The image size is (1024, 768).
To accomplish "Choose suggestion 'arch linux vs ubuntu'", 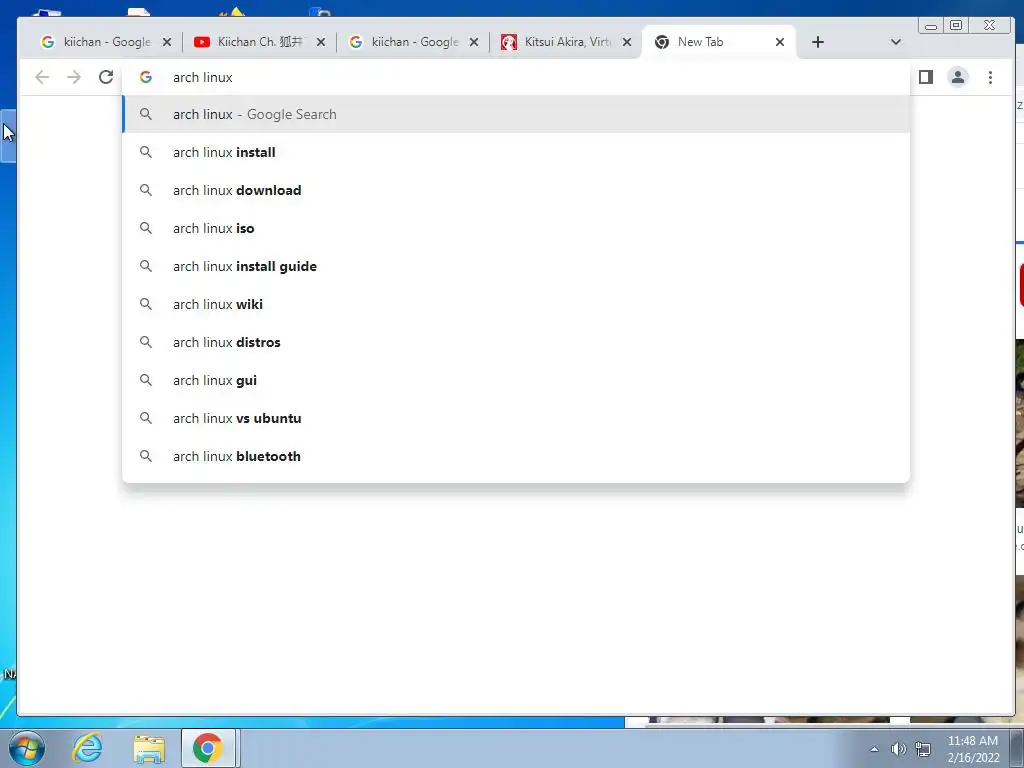I will 516,418.
